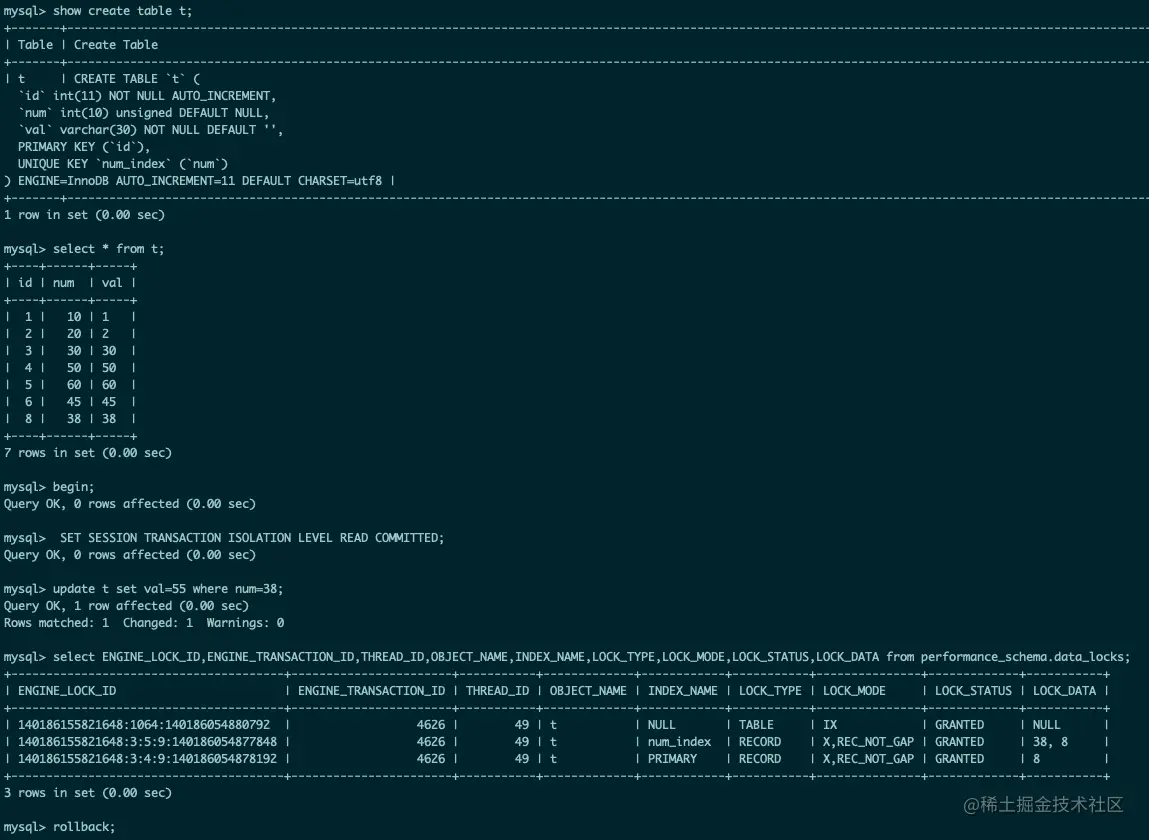The width and height of the screenshot is (1149, 840).
Task: Click the 'rollback;' command
Action: point(84,827)
